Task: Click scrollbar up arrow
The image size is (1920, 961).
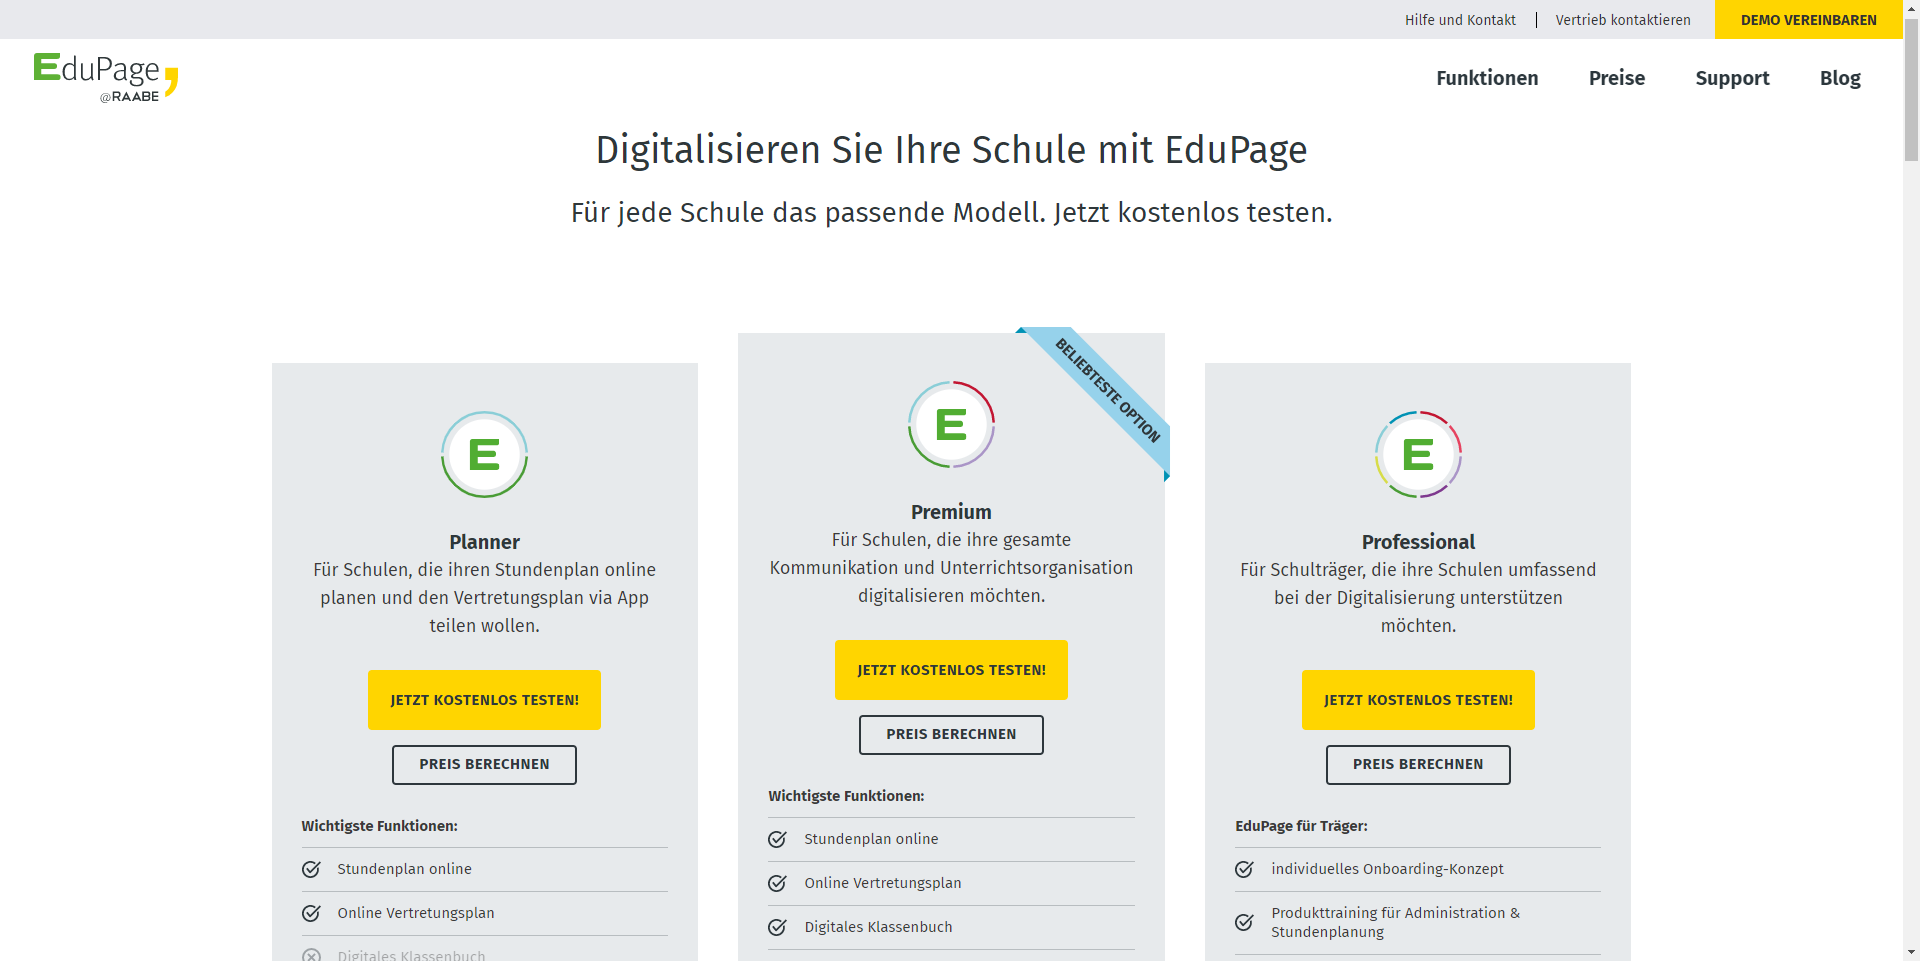Action: (1911, 8)
